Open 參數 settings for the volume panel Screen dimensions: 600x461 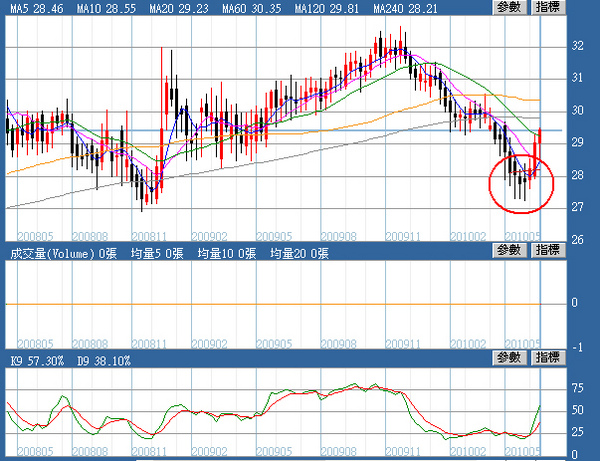click(512, 251)
